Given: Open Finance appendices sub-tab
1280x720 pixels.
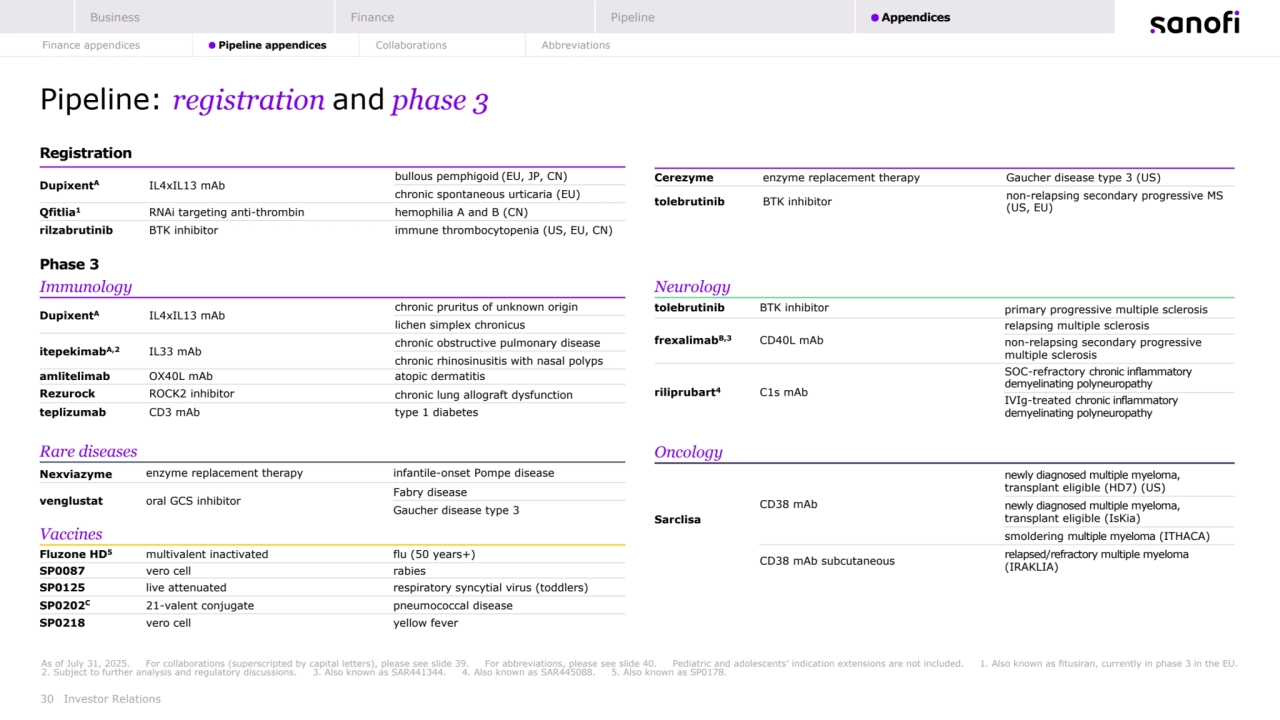Looking at the screenshot, I should (x=91, y=45).
